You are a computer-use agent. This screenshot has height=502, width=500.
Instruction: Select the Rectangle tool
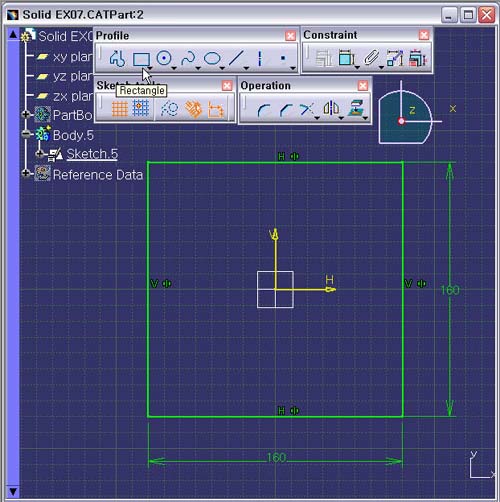coord(141,59)
